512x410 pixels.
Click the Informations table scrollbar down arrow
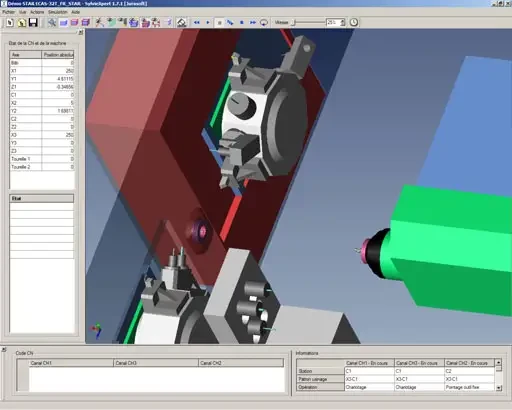[499, 388]
